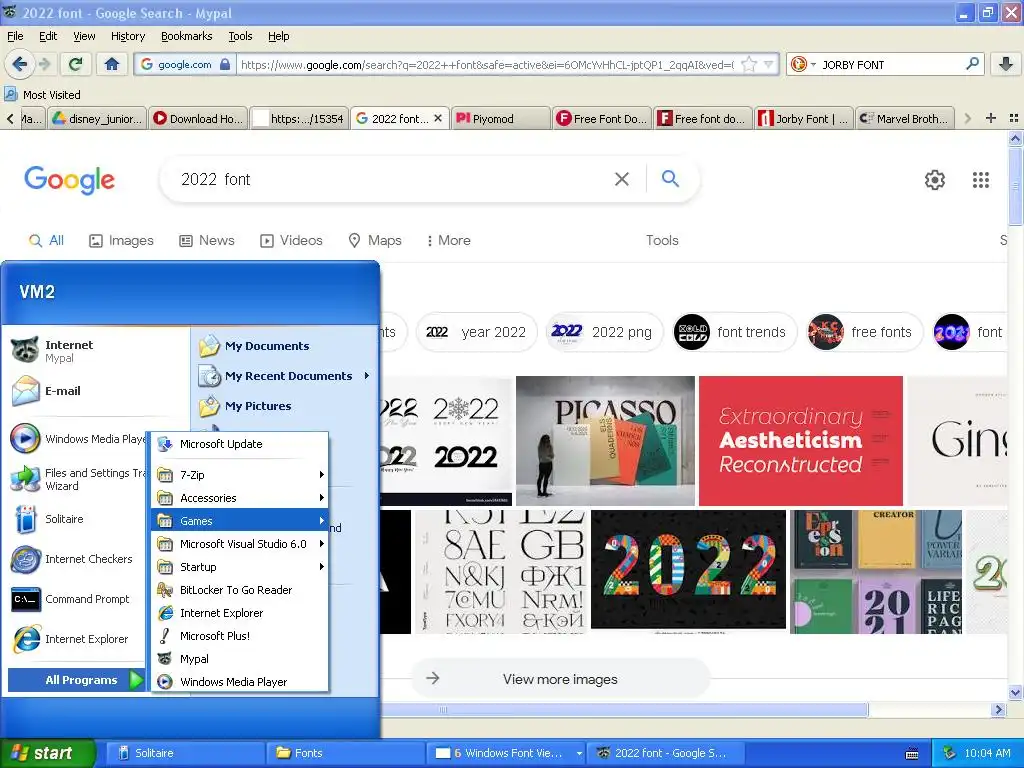Expand the Accessories submenu
1024x768 pixels.
click(x=240, y=498)
